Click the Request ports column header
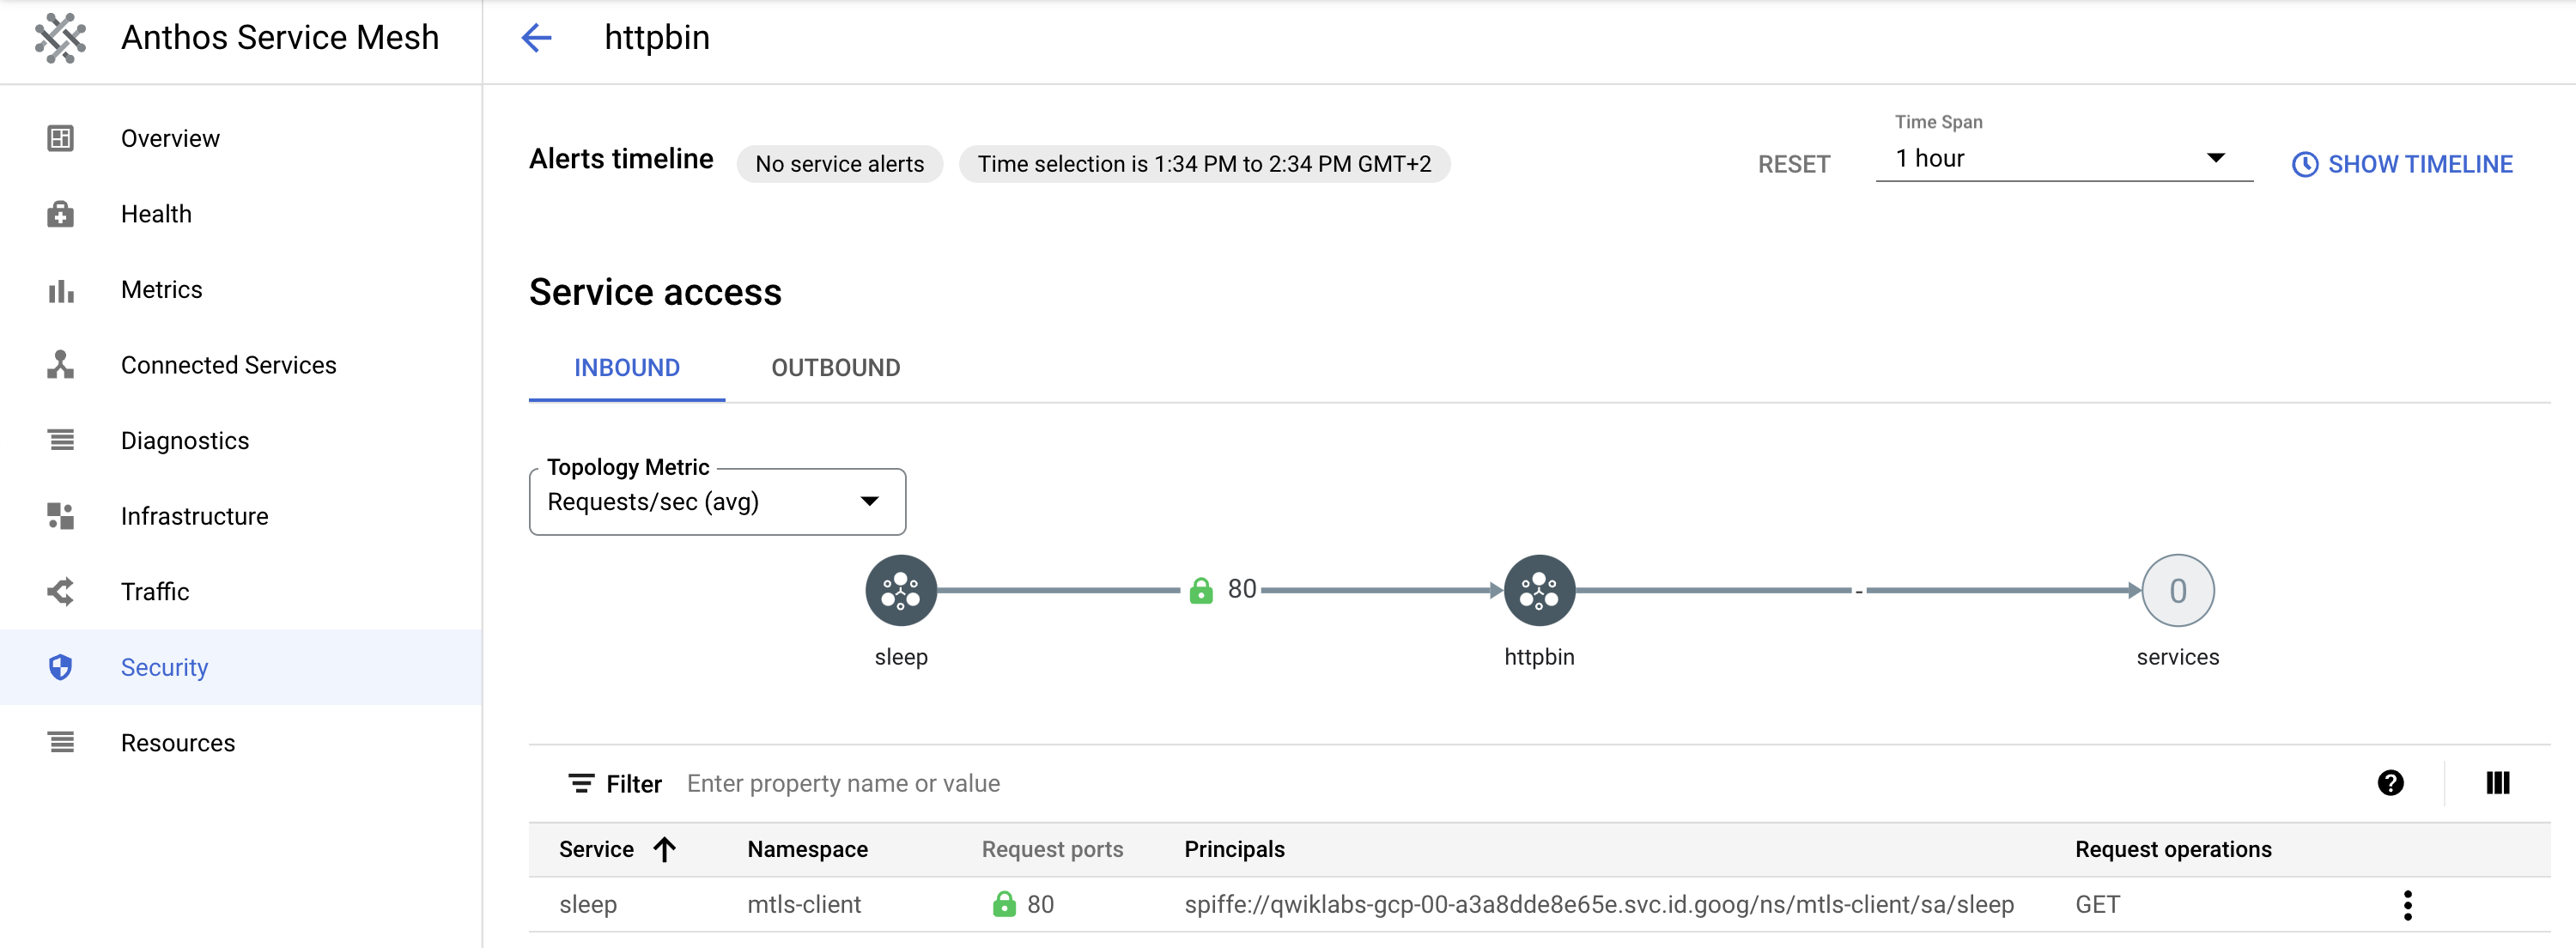This screenshot has width=2576, height=948. [1052, 850]
